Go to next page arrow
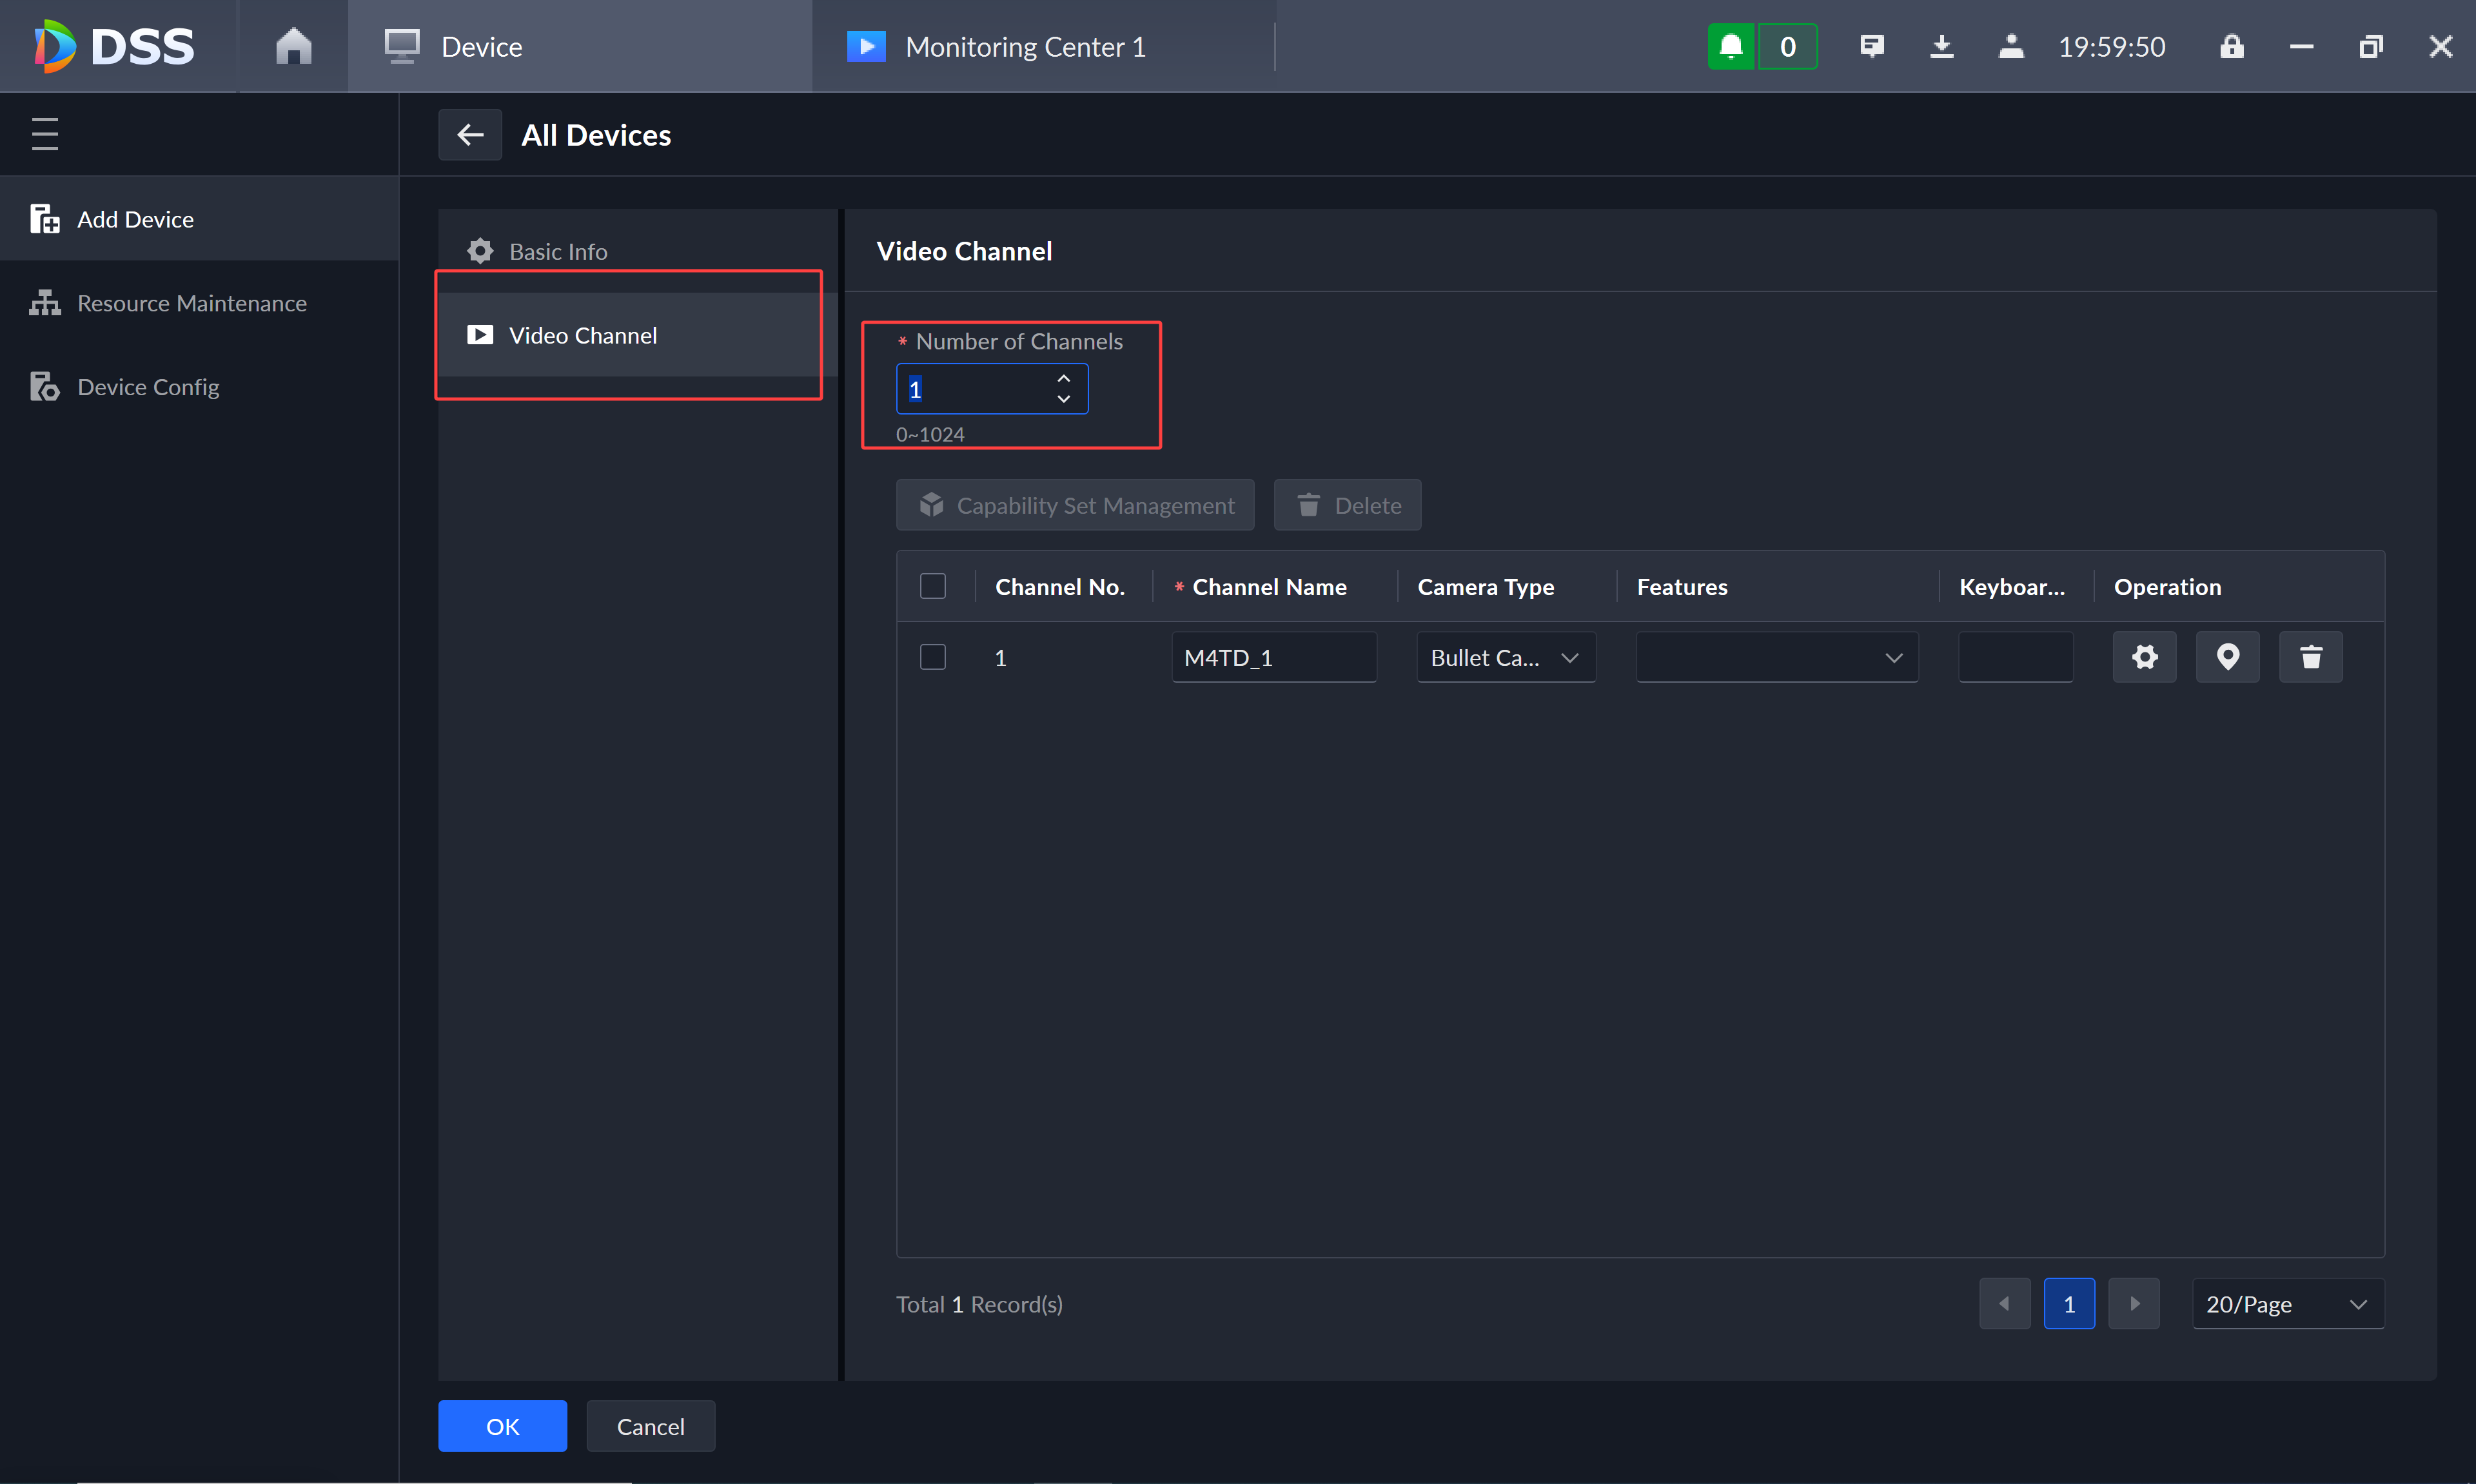The image size is (2476, 1484). pyautogui.click(x=2134, y=1304)
